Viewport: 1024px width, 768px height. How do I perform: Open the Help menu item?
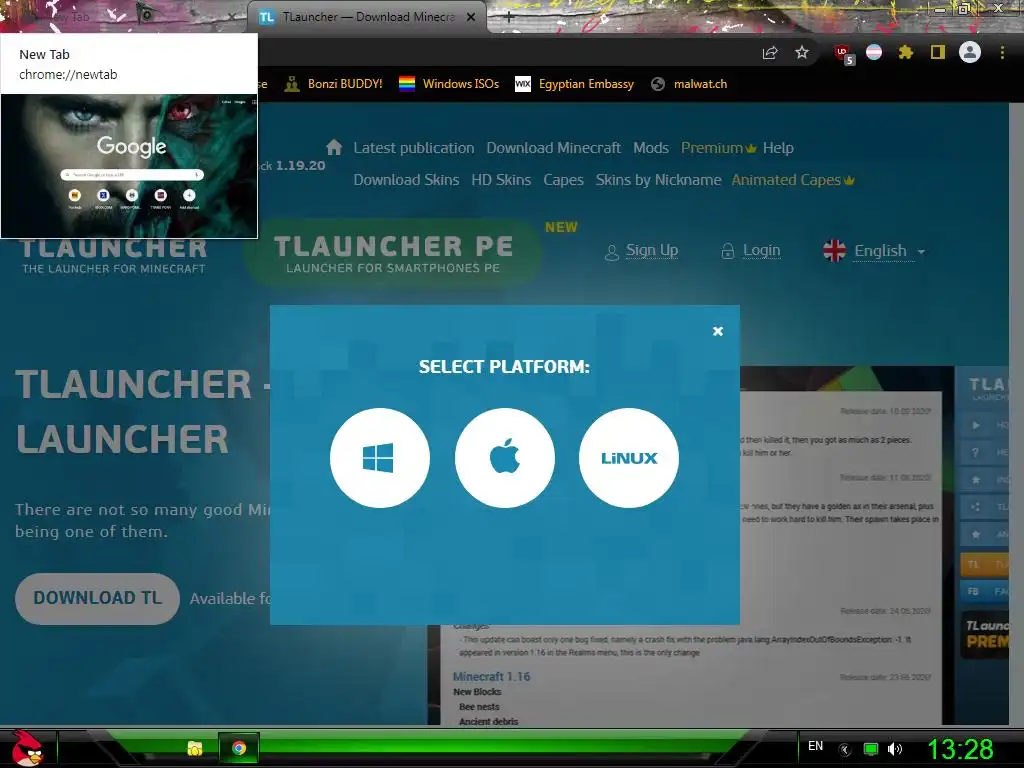[x=778, y=148]
